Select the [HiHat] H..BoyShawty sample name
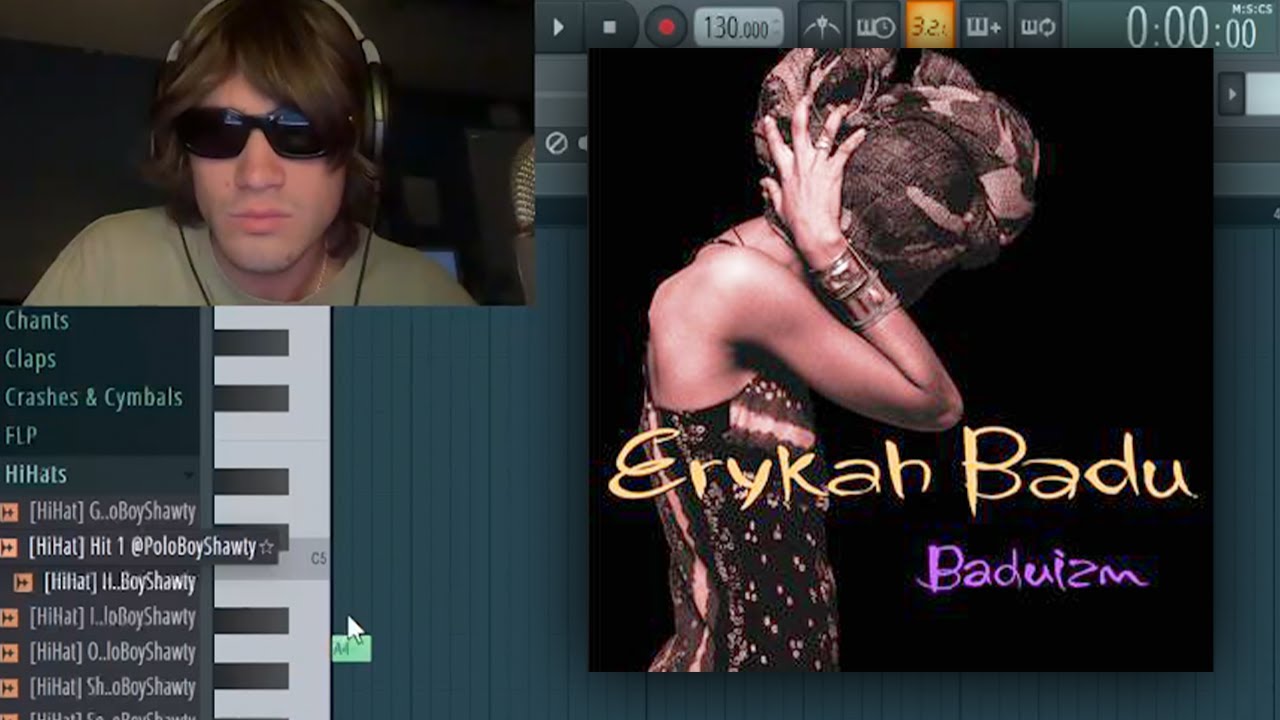 point(120,582)
